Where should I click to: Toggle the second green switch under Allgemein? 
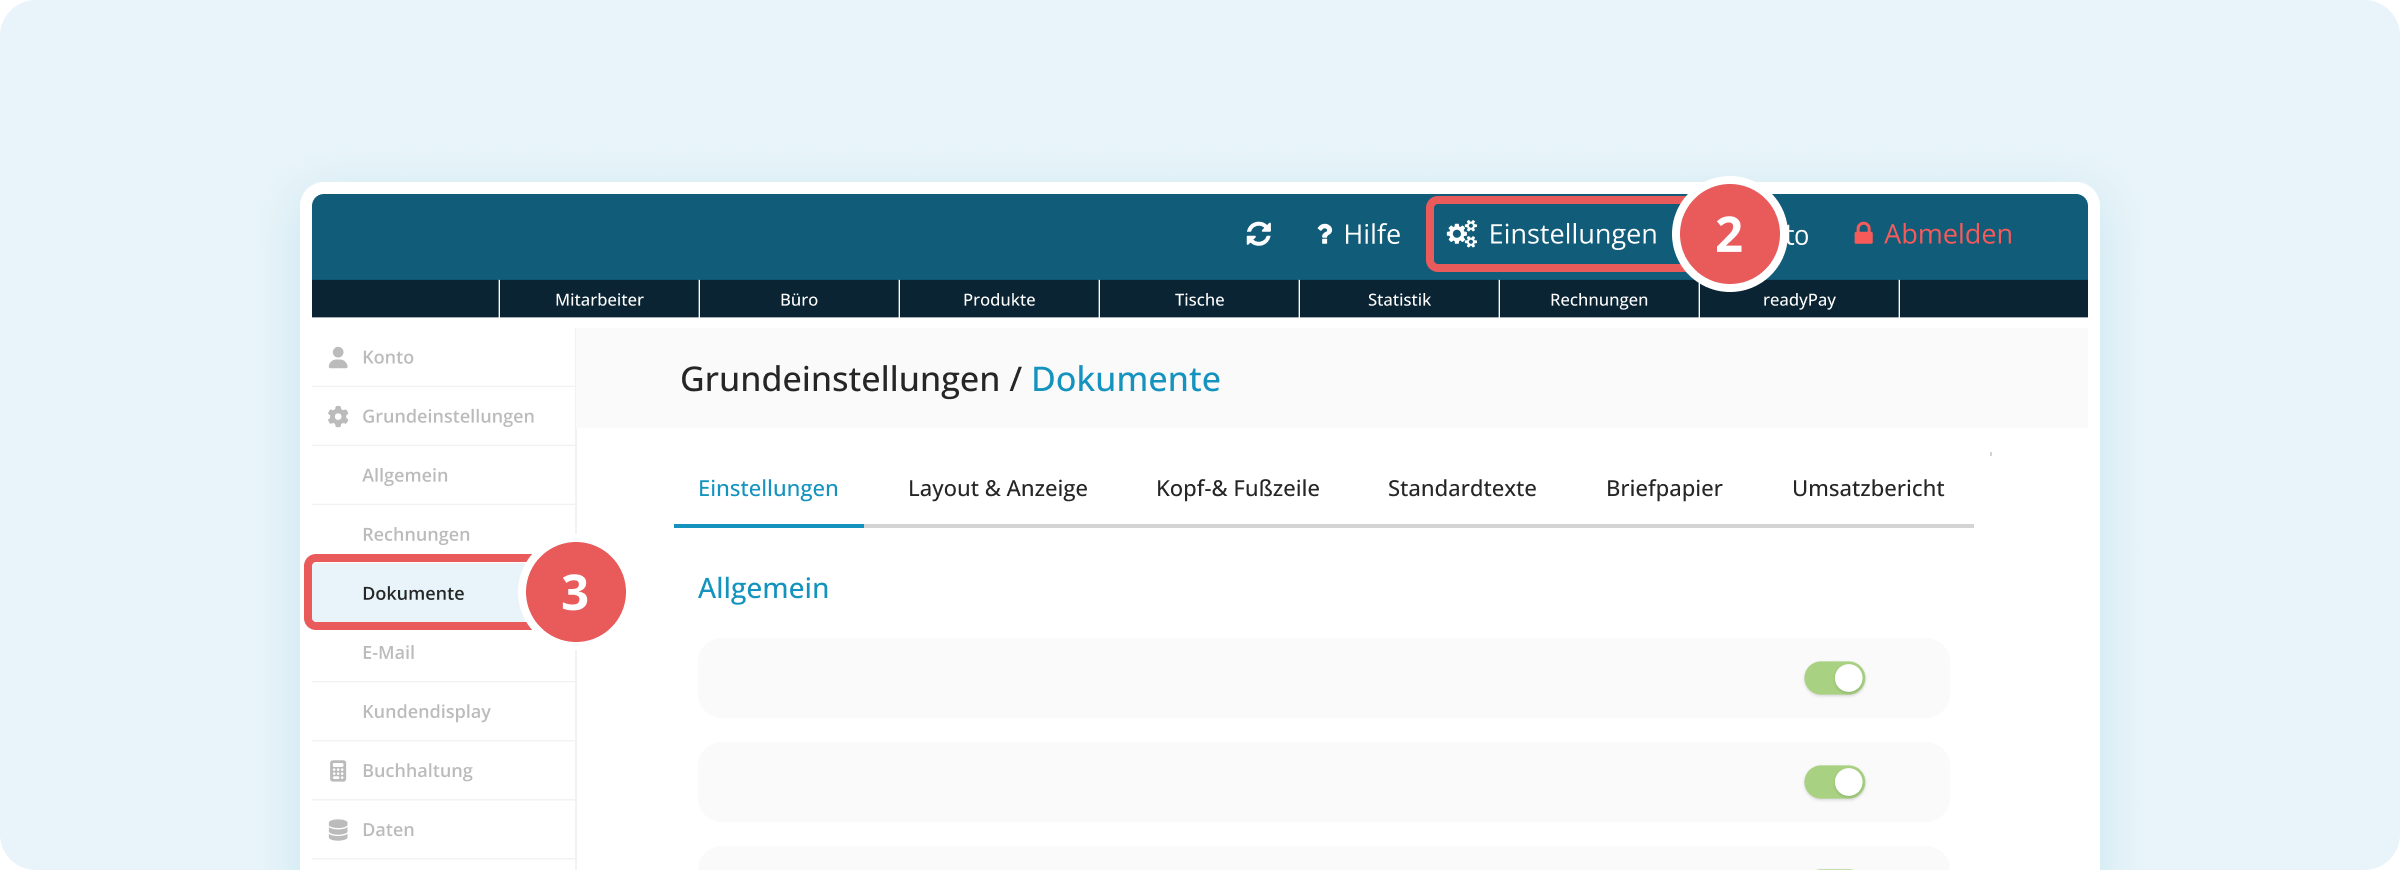[1834, 782]
